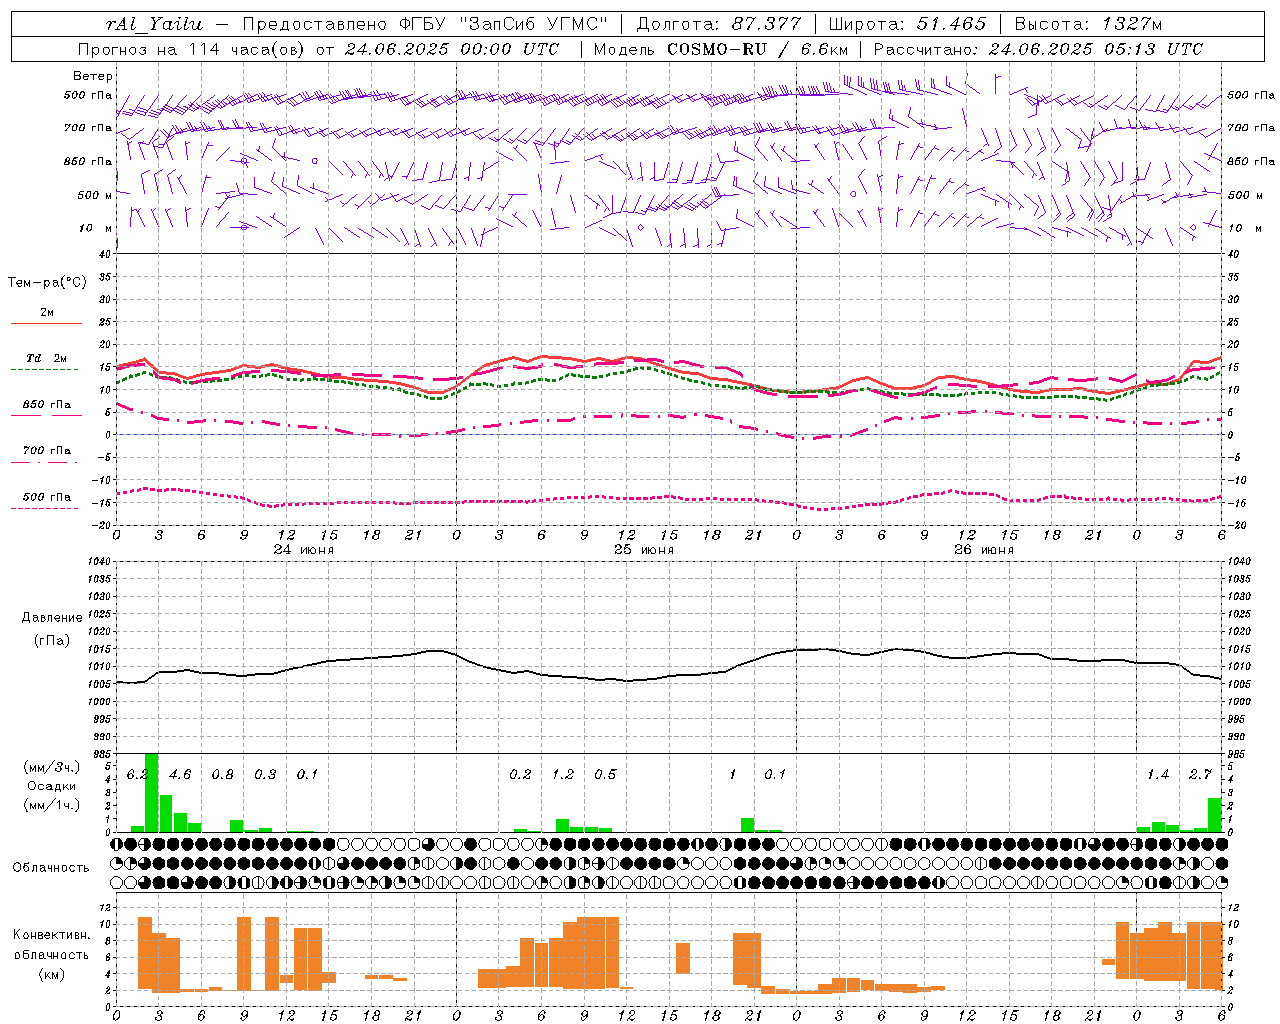Screen dimensions: 1280x1024
Task: Click the Давление pressure panel label
Action: pos(52,618)
